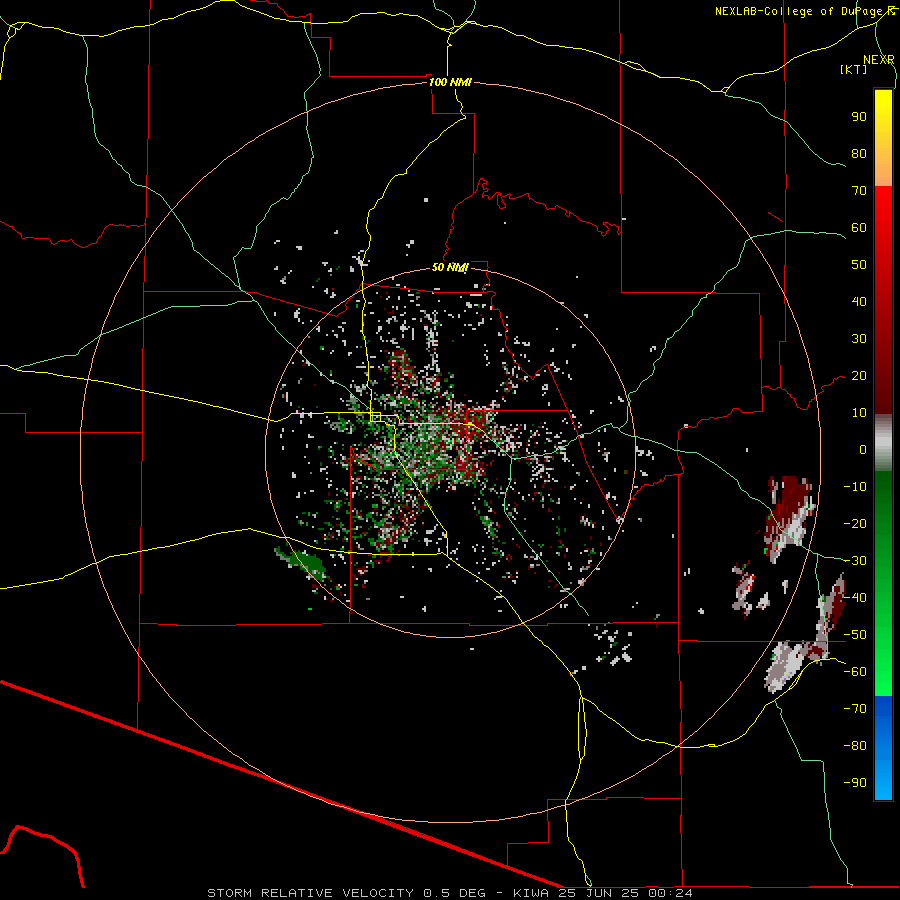Click the 00:24 timestamp in the caption
Screen dimensions: 900x900
672,893
